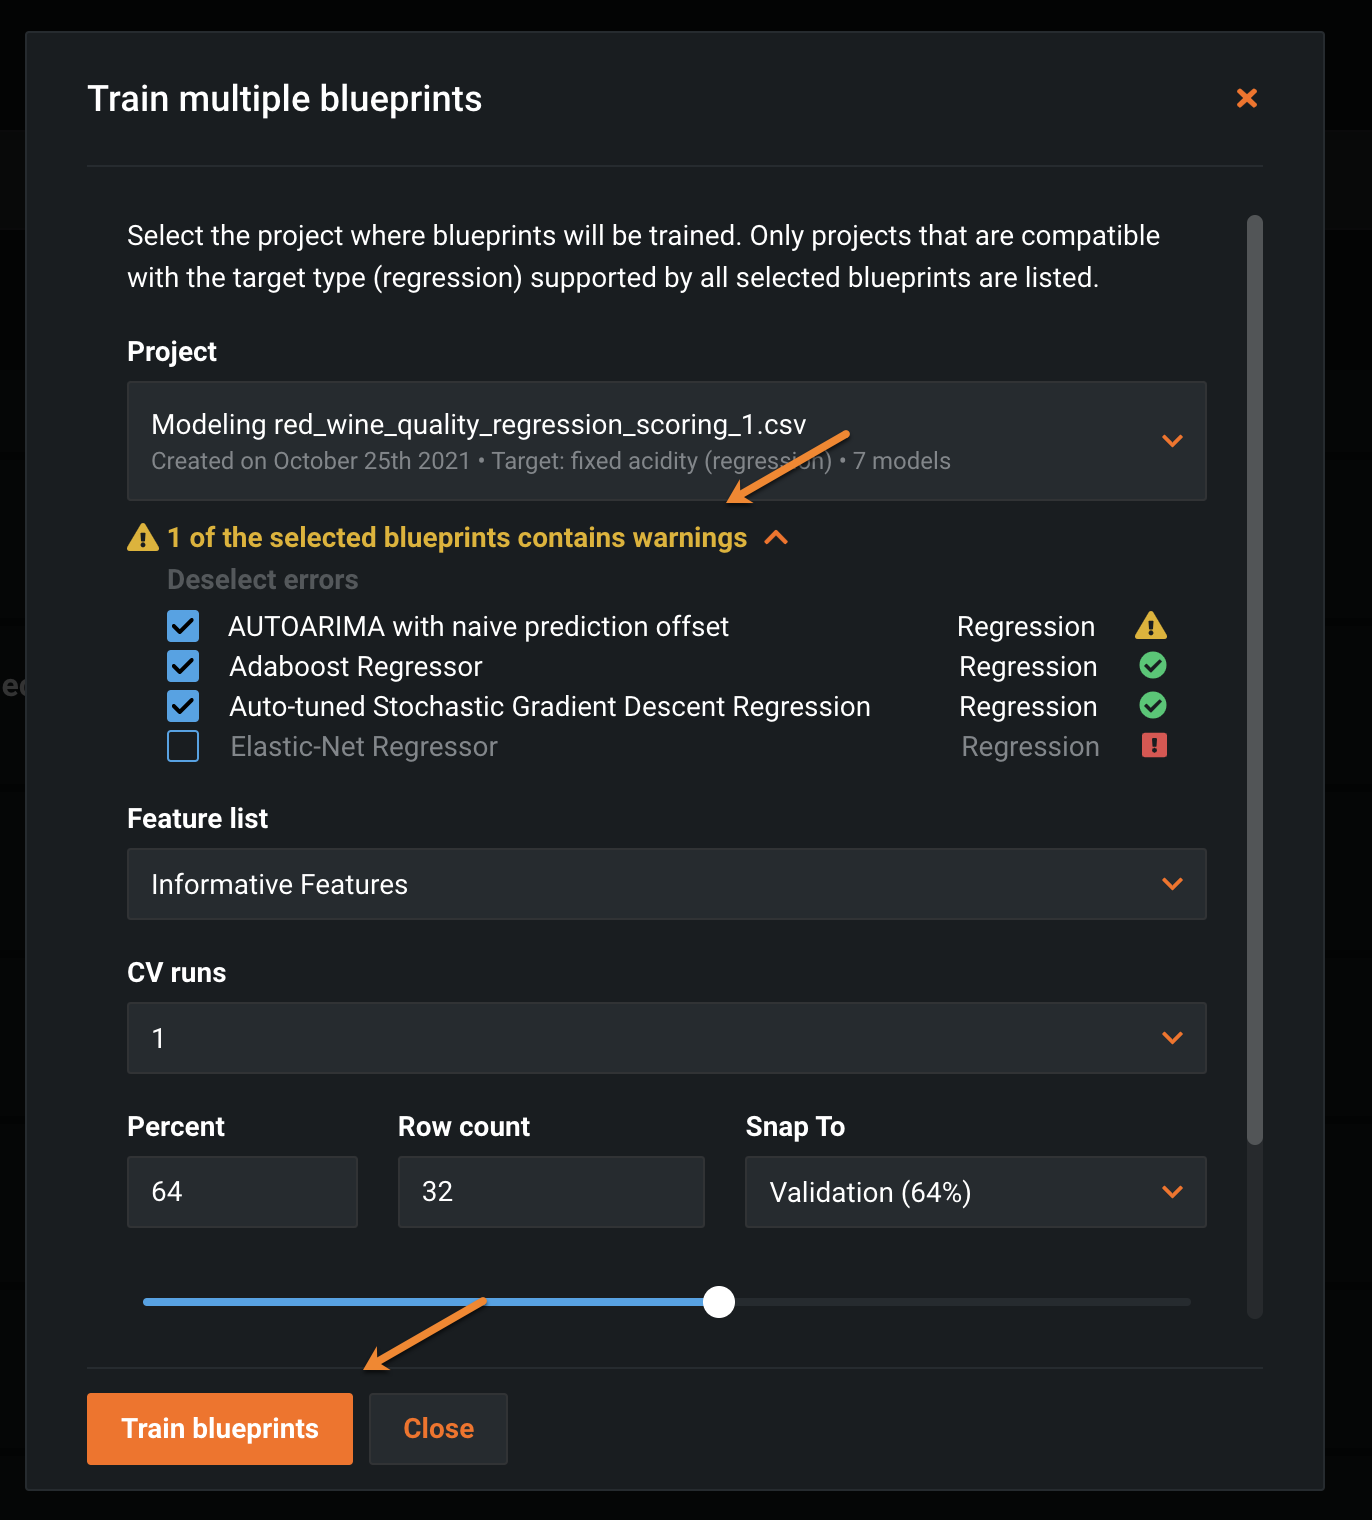Click the Train blueprints button
Screen dimensions: 1372x1520
(220, 1429)
